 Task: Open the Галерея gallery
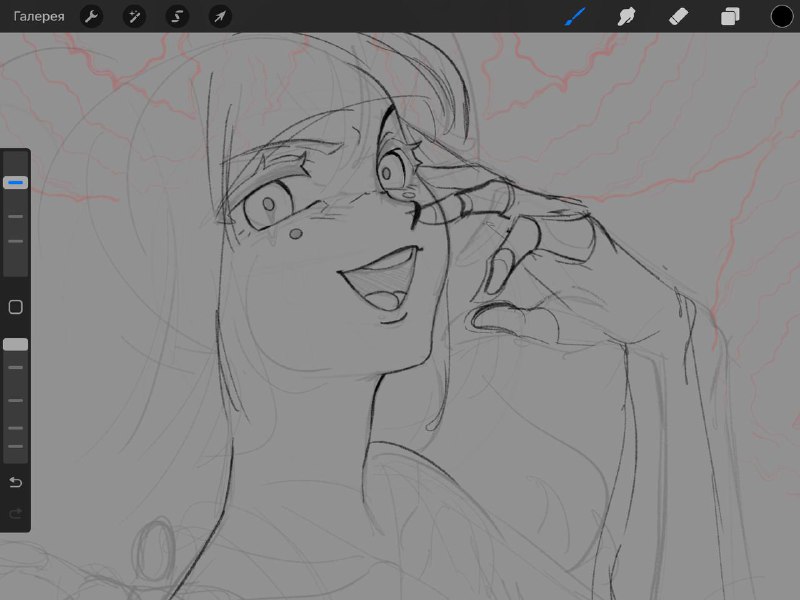click(x=39, y=16)
